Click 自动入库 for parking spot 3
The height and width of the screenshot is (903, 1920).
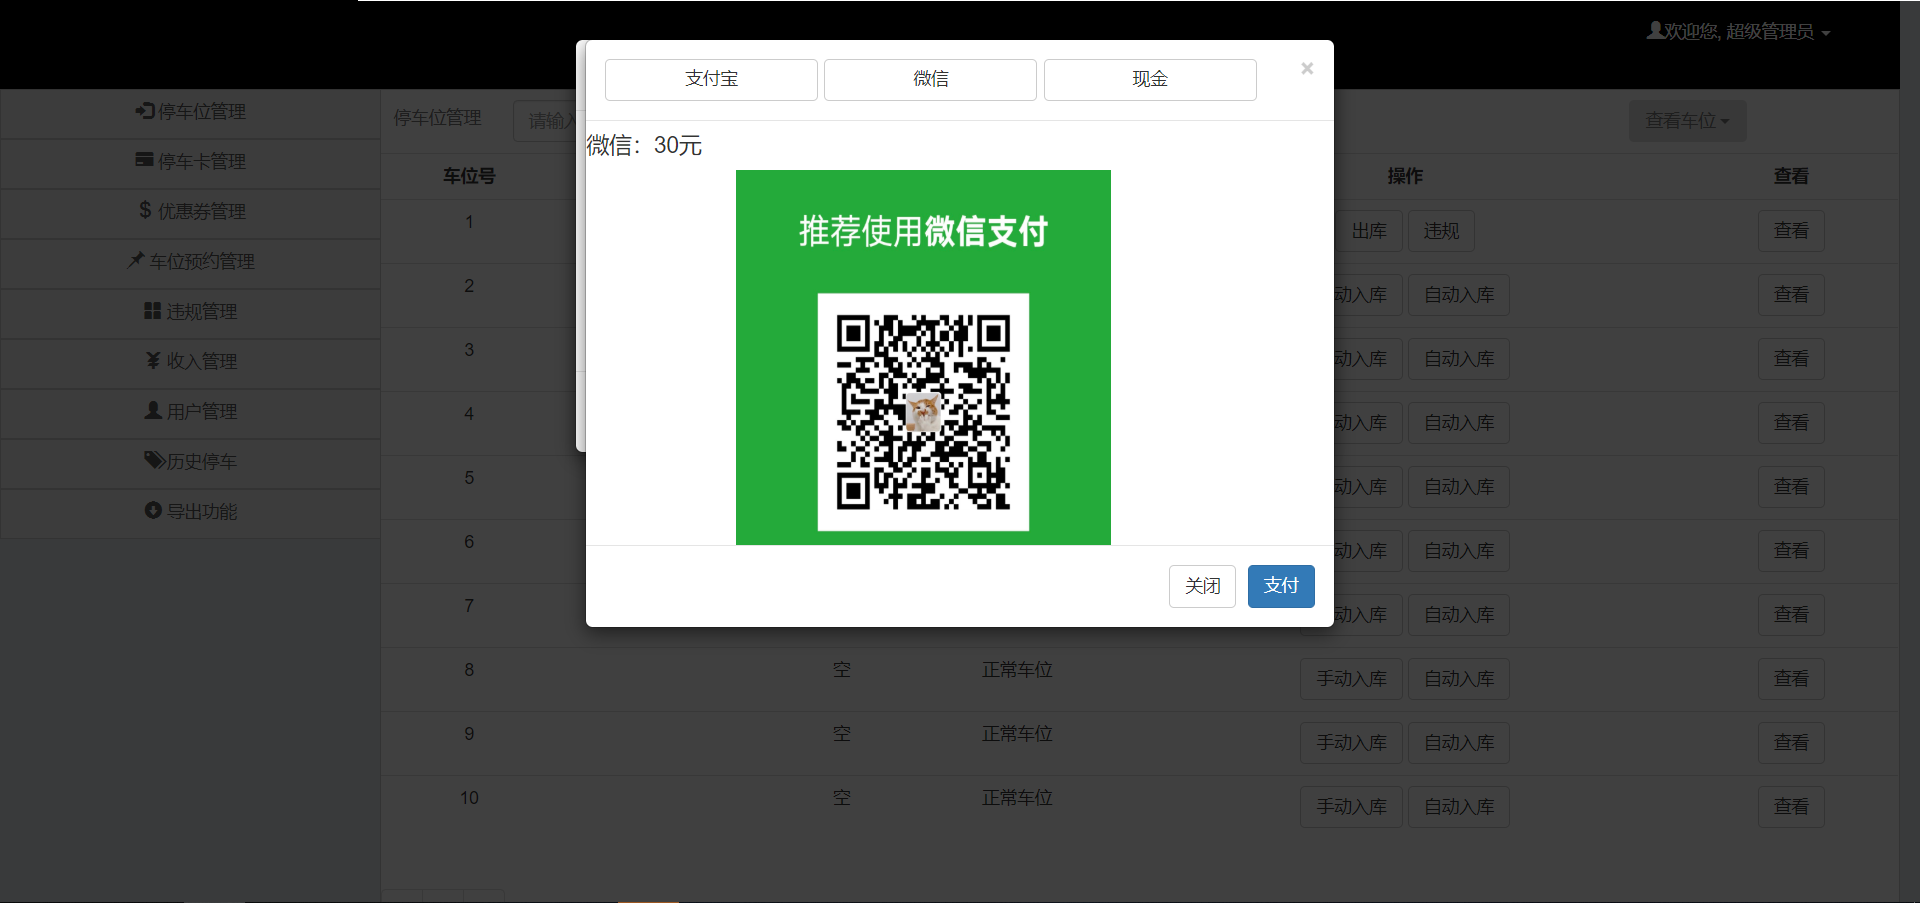coord(1459,359)
